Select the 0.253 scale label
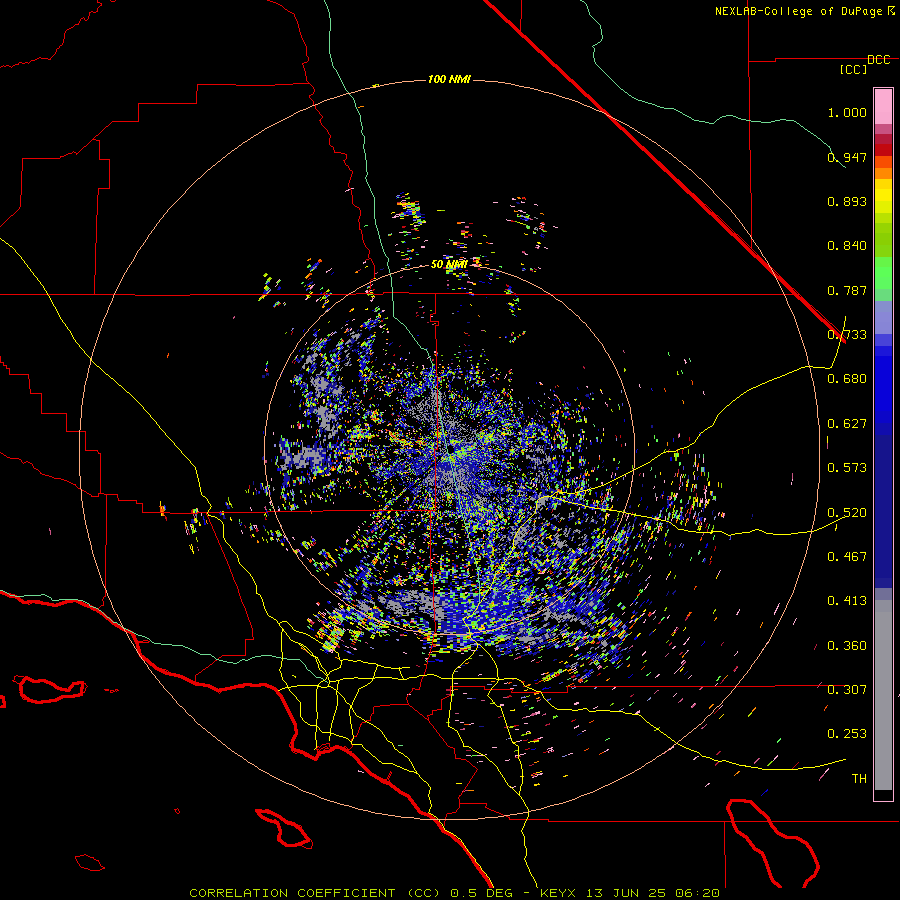The height and width of the screenshot is (900, 900). coord(847,734)
